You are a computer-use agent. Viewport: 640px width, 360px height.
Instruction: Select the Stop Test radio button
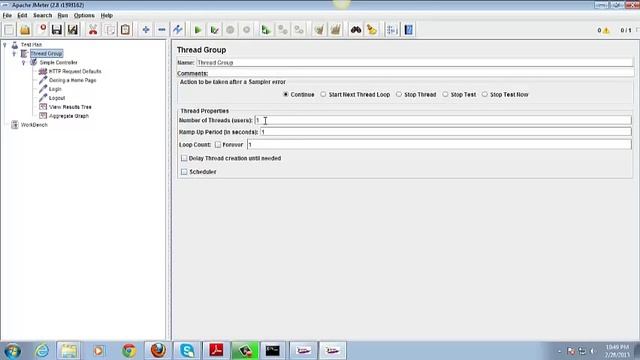[x=445, y=94]
